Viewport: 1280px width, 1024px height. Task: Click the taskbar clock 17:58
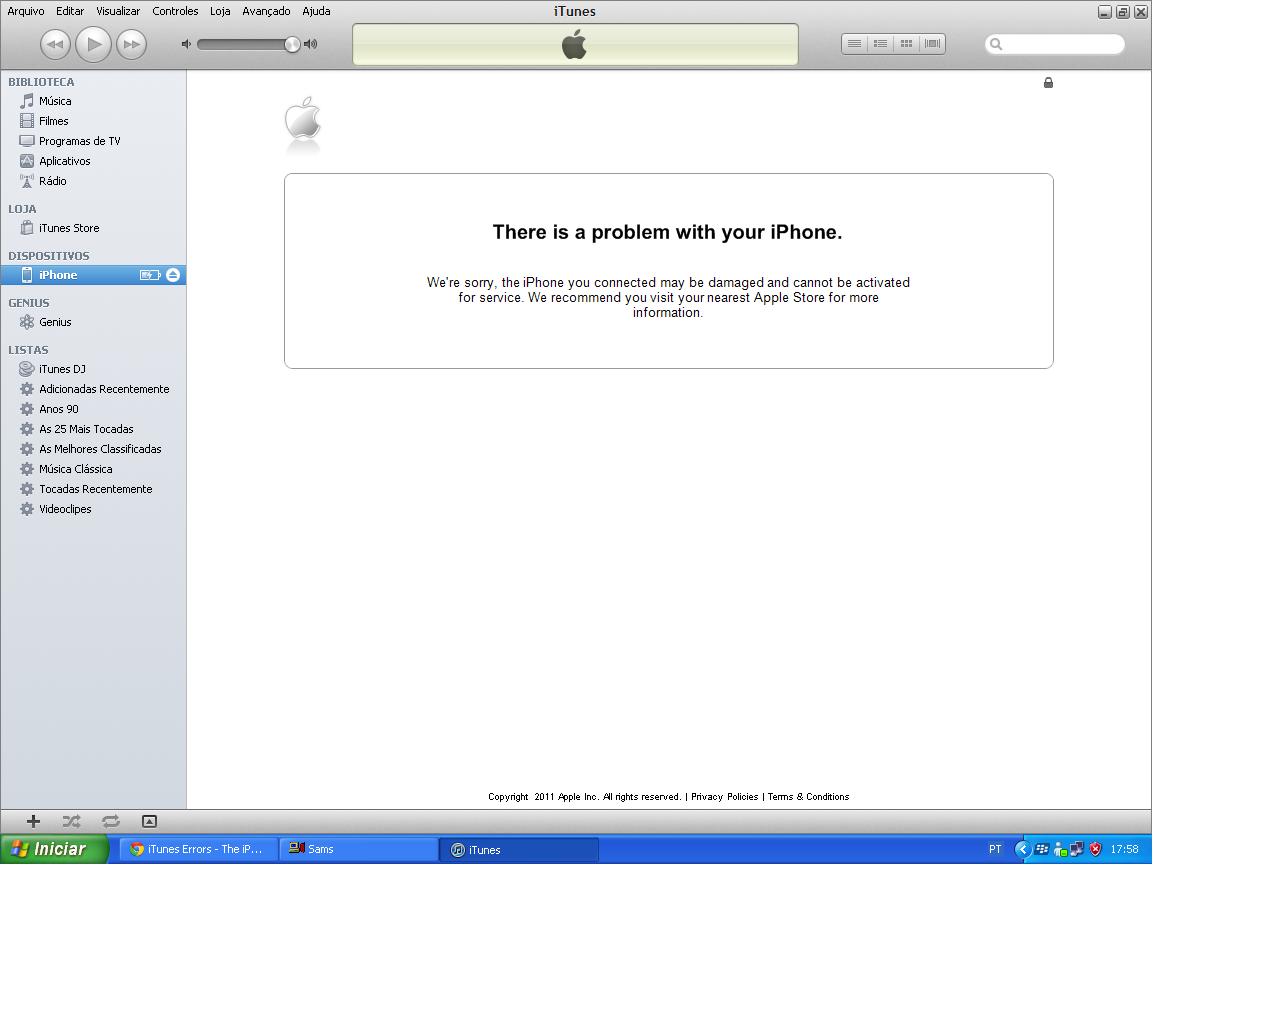tap(1125, 849)
